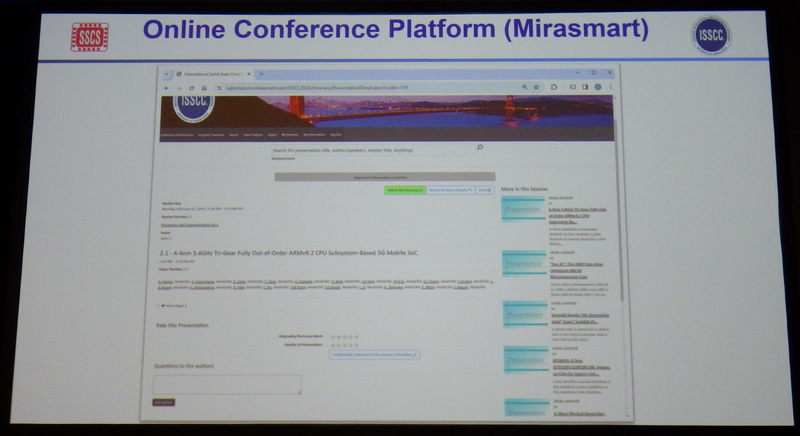Expand the Important Information and Links bar
The image size is (800, 436).
[385, 177]
